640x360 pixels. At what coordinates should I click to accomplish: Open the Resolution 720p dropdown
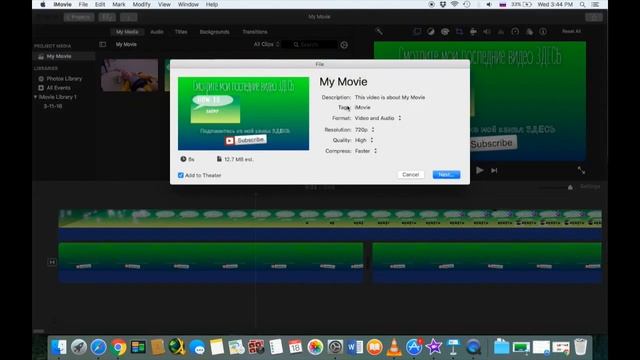(x=364, y=129)
